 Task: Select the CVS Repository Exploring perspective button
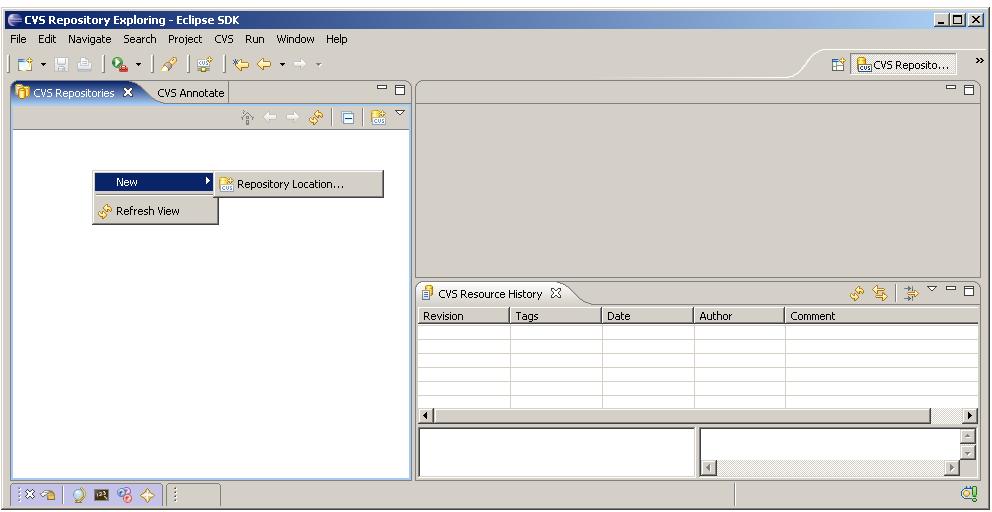click(x=903, y=65)
